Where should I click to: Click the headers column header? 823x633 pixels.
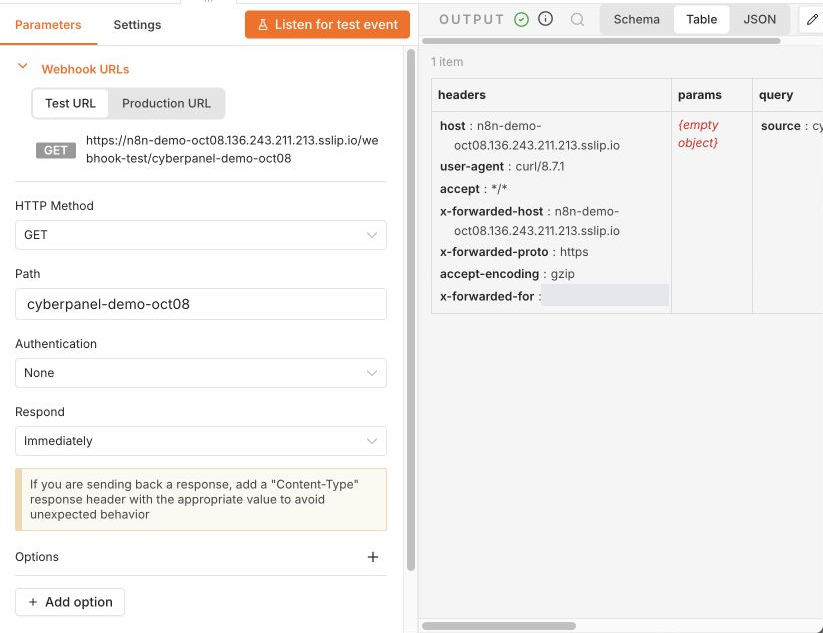551,95
